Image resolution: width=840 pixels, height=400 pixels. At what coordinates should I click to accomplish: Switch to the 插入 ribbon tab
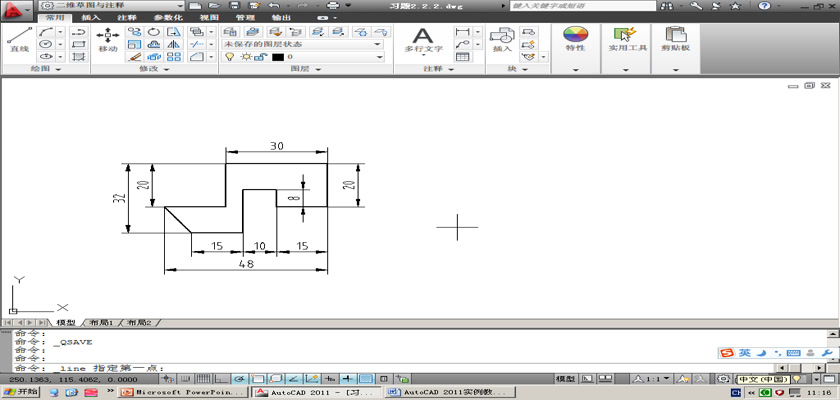(91, 18)
